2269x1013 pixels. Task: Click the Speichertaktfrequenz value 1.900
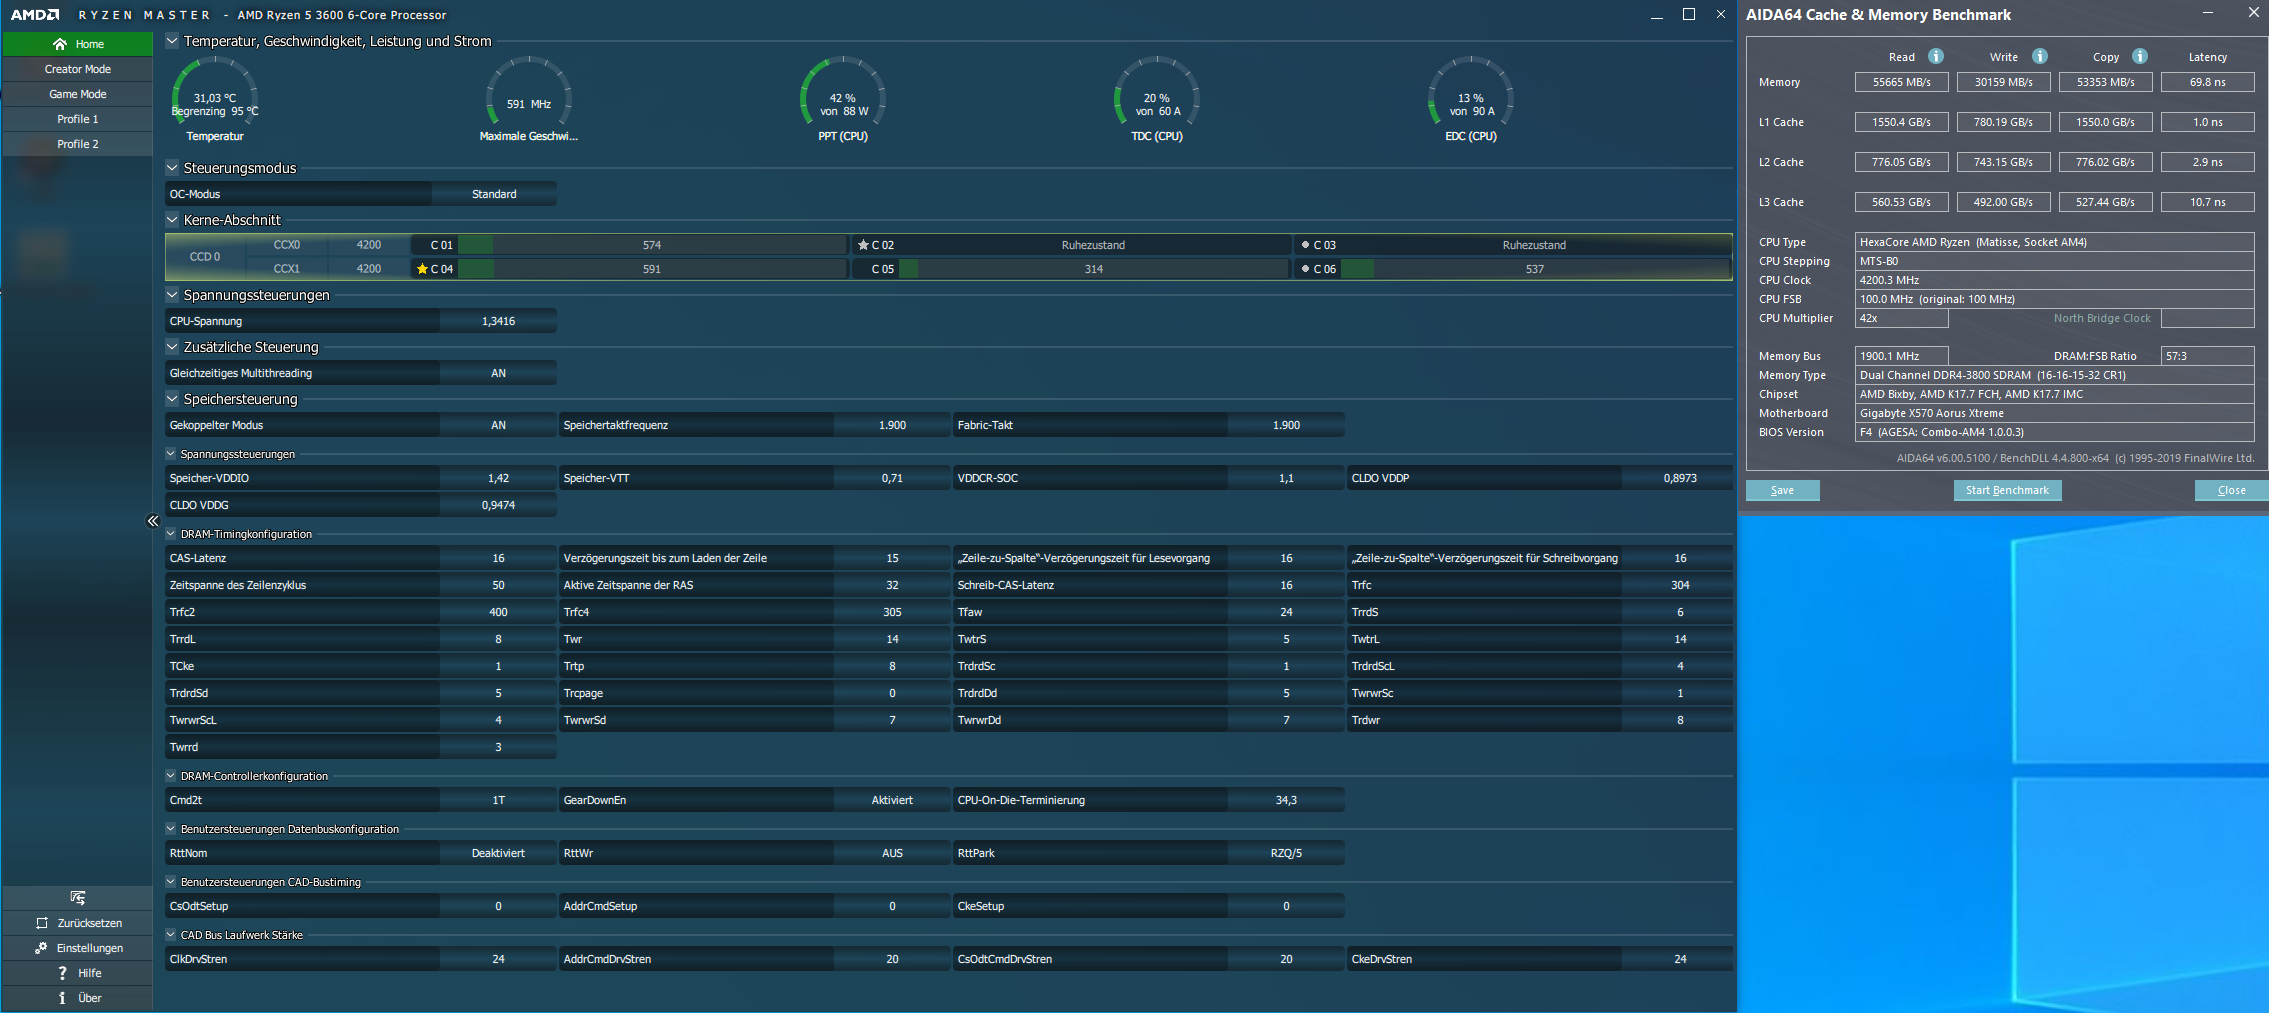coord(892,425)
